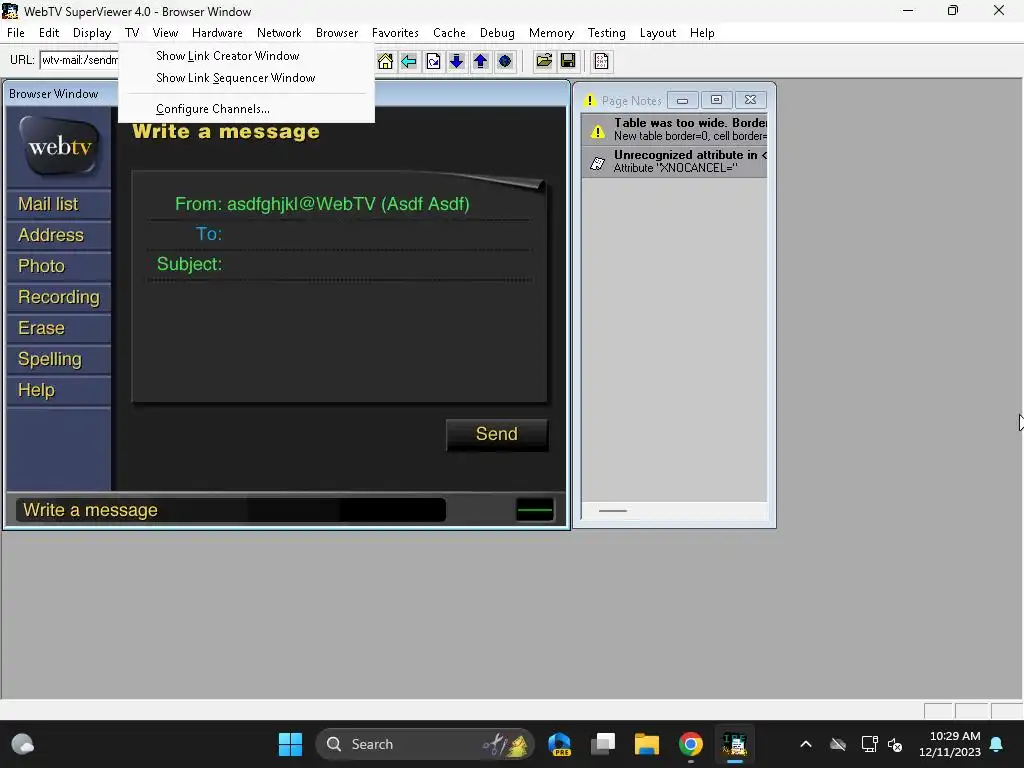The width and height of the screenshot is (1024, 768).
Task: Open the Display menu
Action: (x=92, y=33)
